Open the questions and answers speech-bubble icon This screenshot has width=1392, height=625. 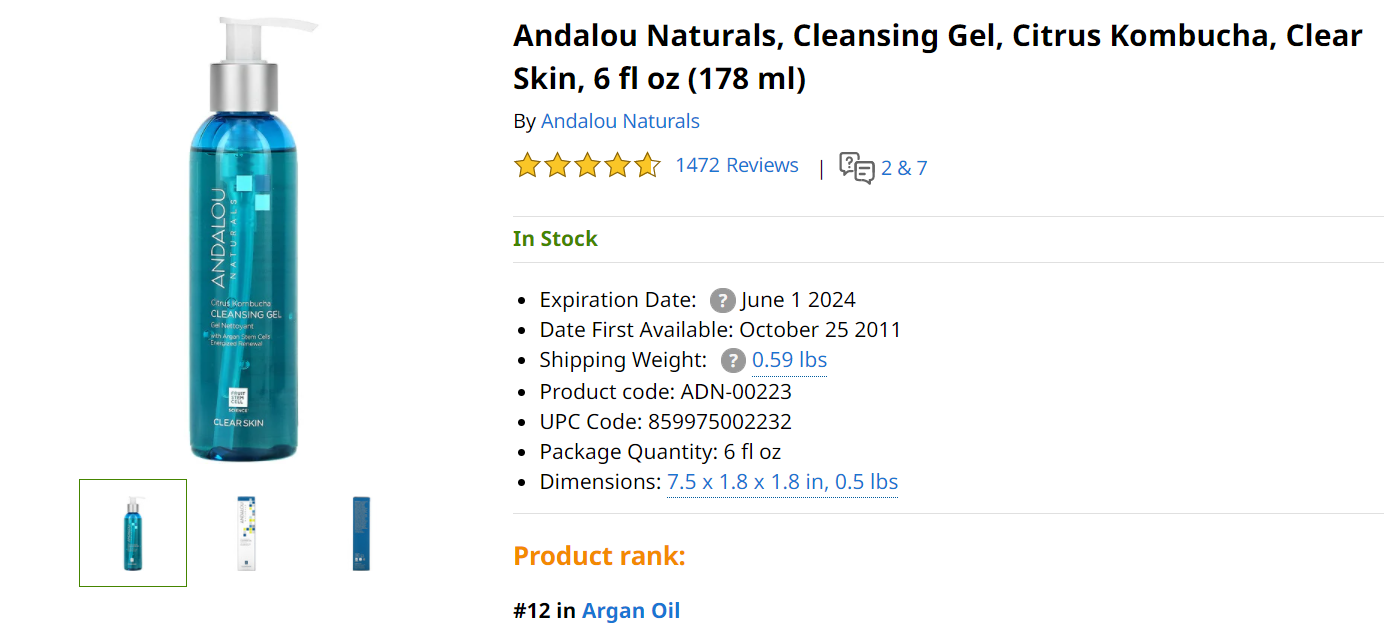pyautogui.click(x=856, y=167)
